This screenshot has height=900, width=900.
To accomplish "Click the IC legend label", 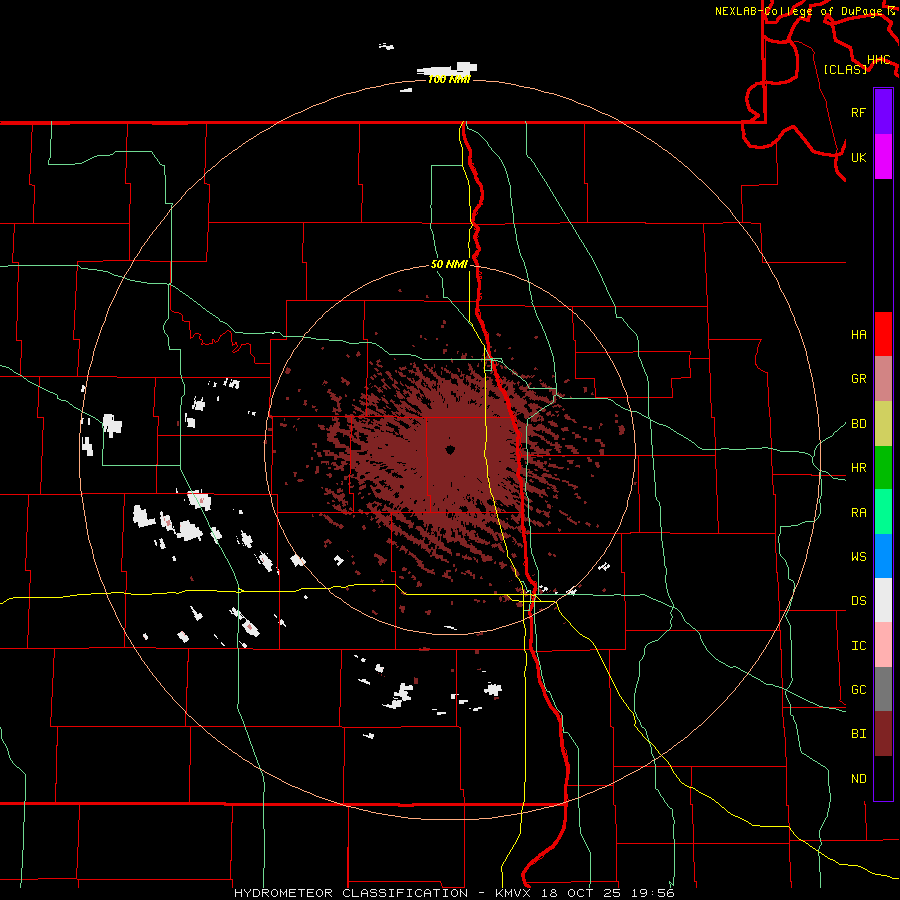I will tap(858, 646).
